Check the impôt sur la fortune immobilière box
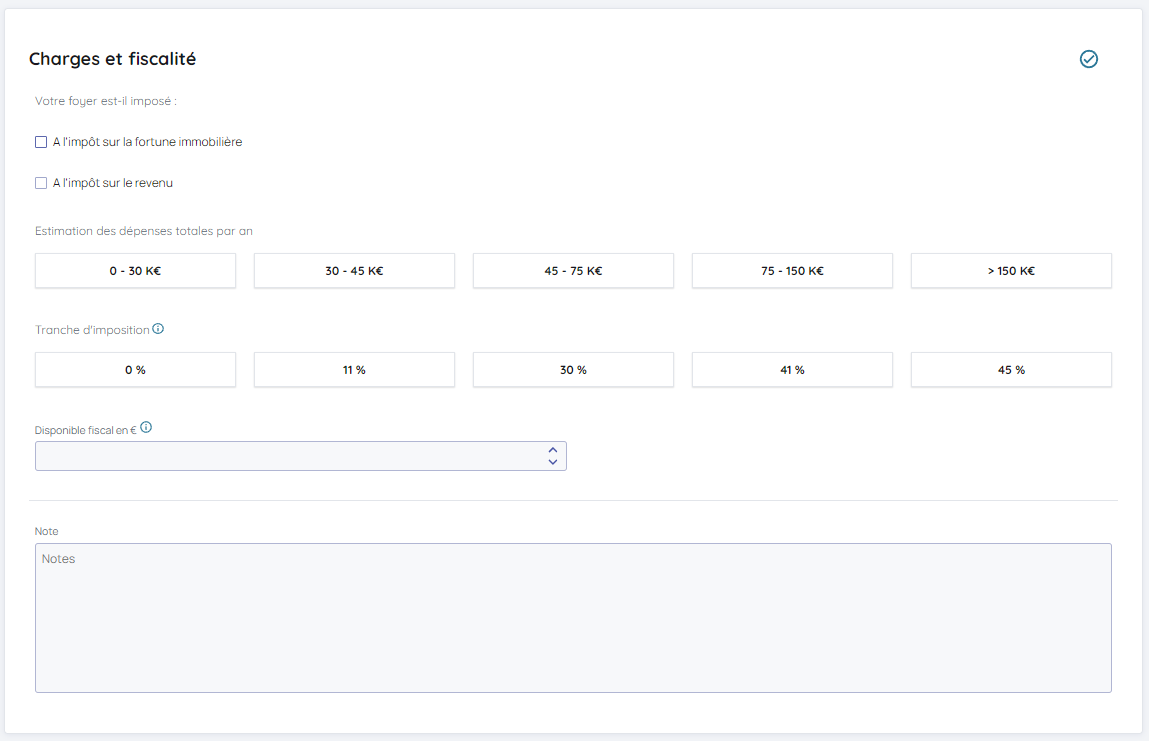This screenshot has width=1149, height=741. tap(41, 142)
